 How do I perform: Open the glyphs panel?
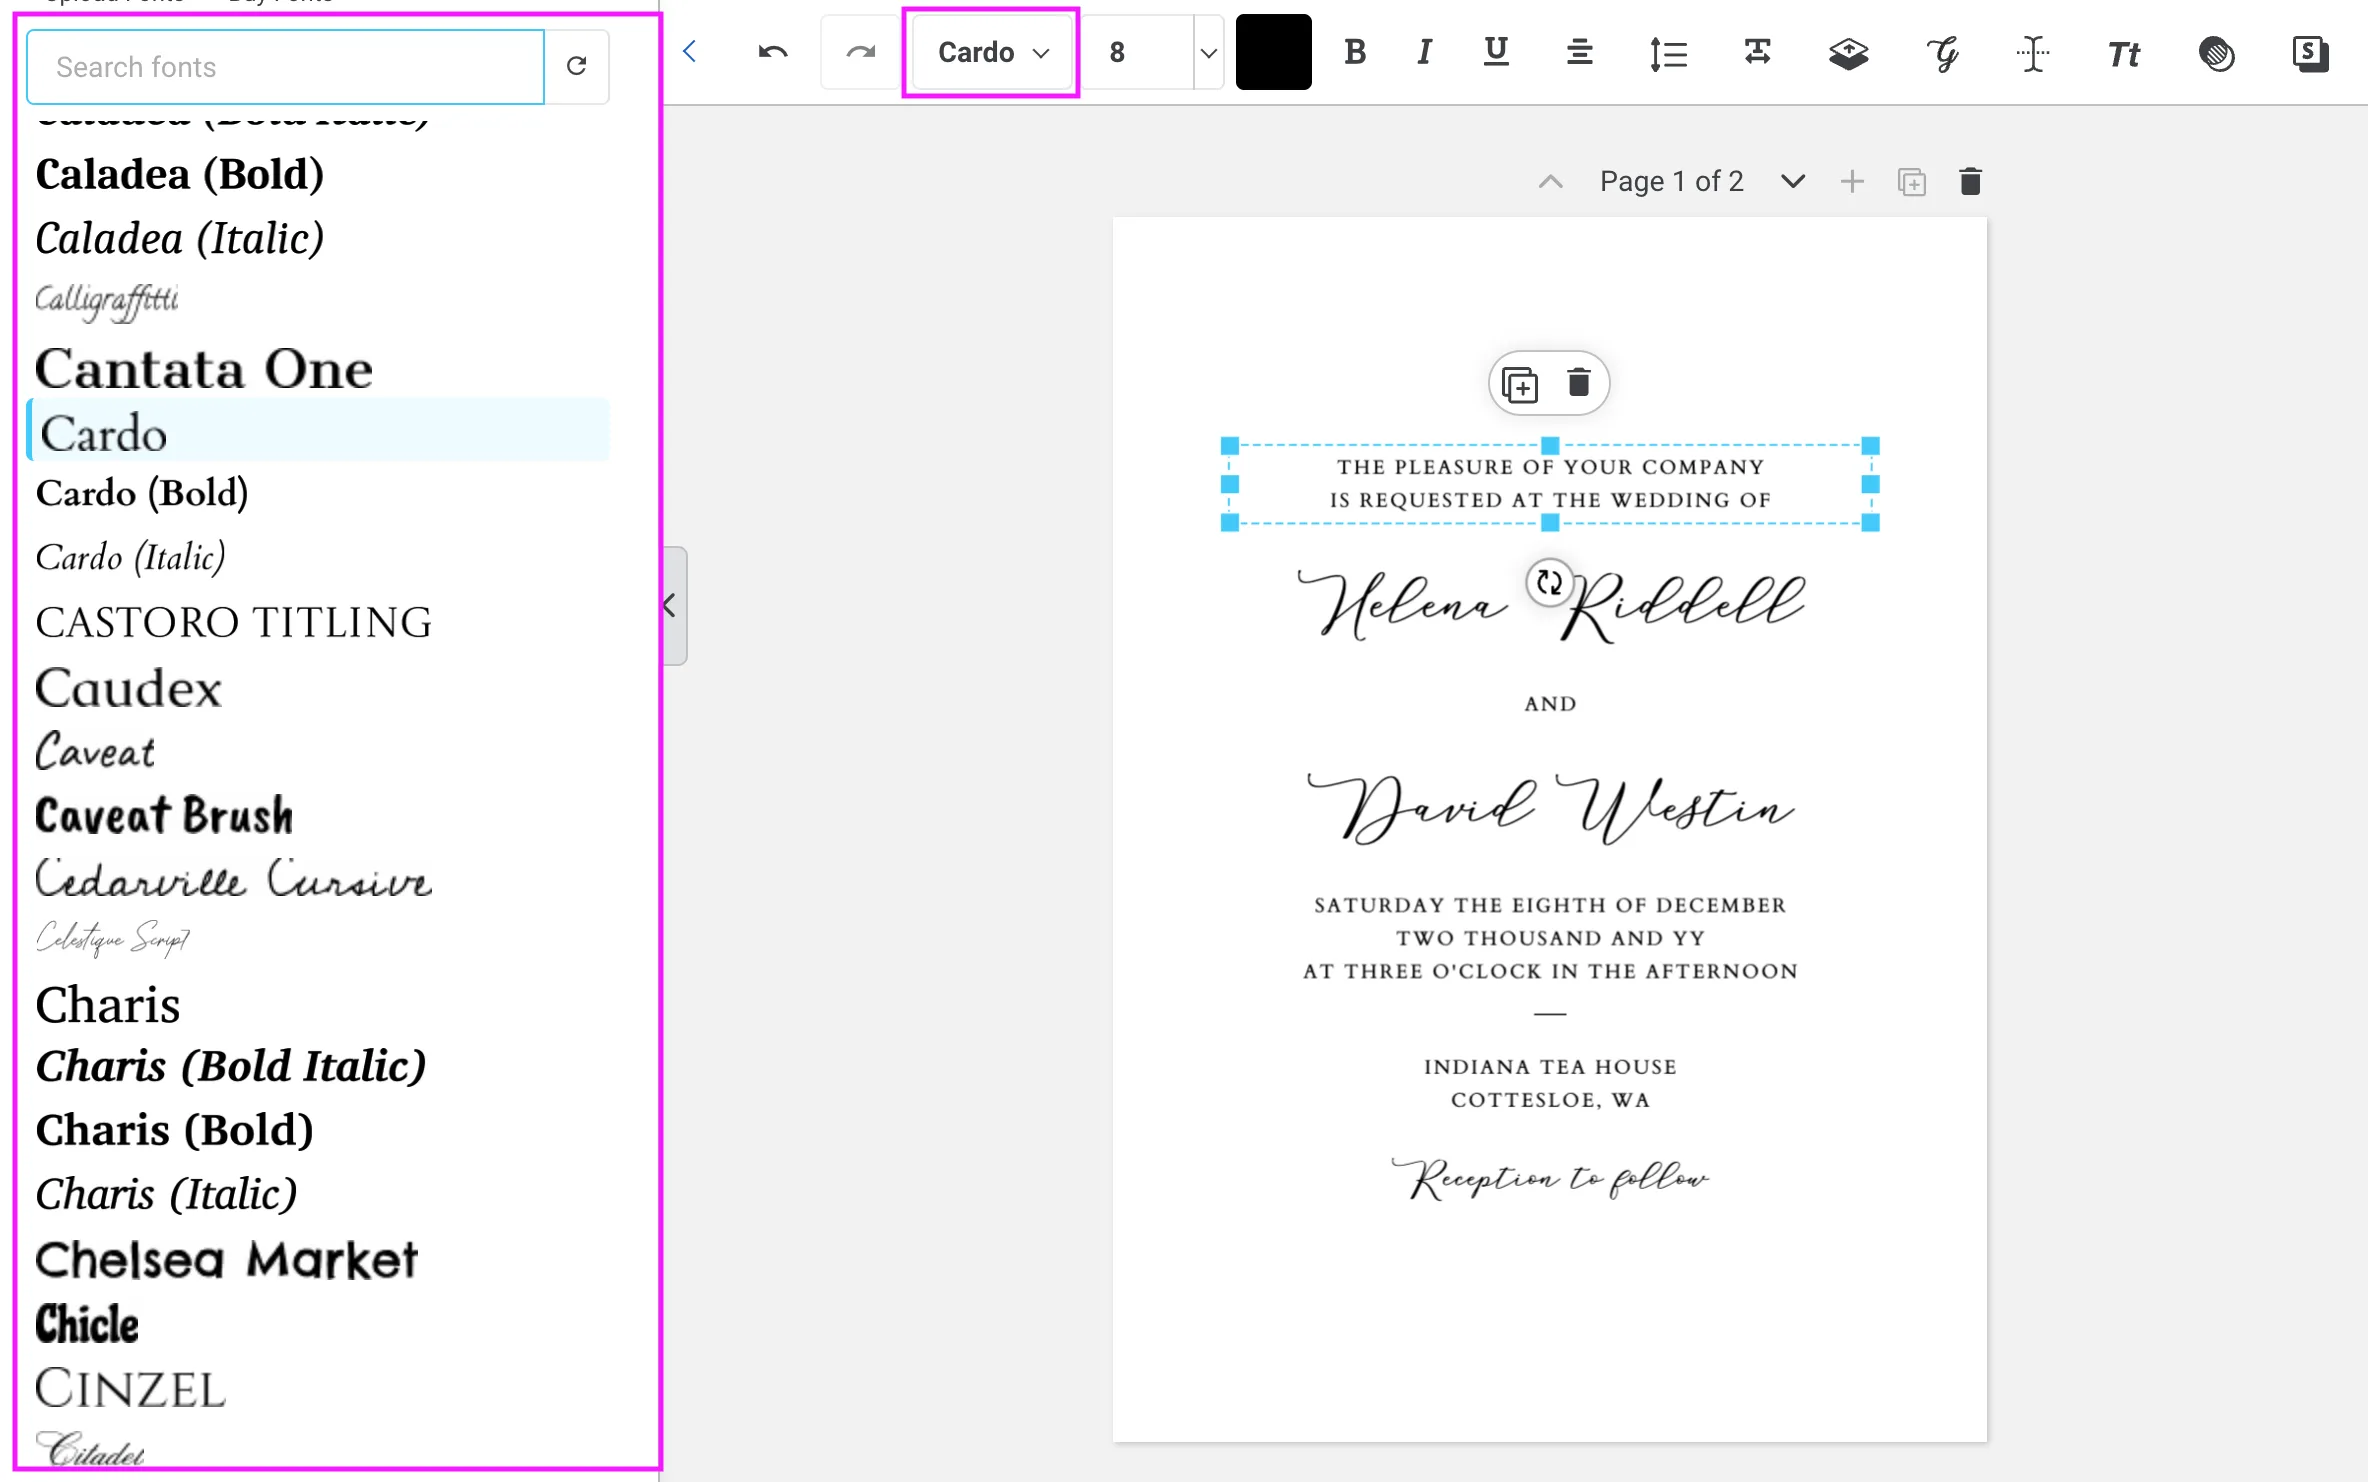pyautogui.click(x=1943, y=53)
